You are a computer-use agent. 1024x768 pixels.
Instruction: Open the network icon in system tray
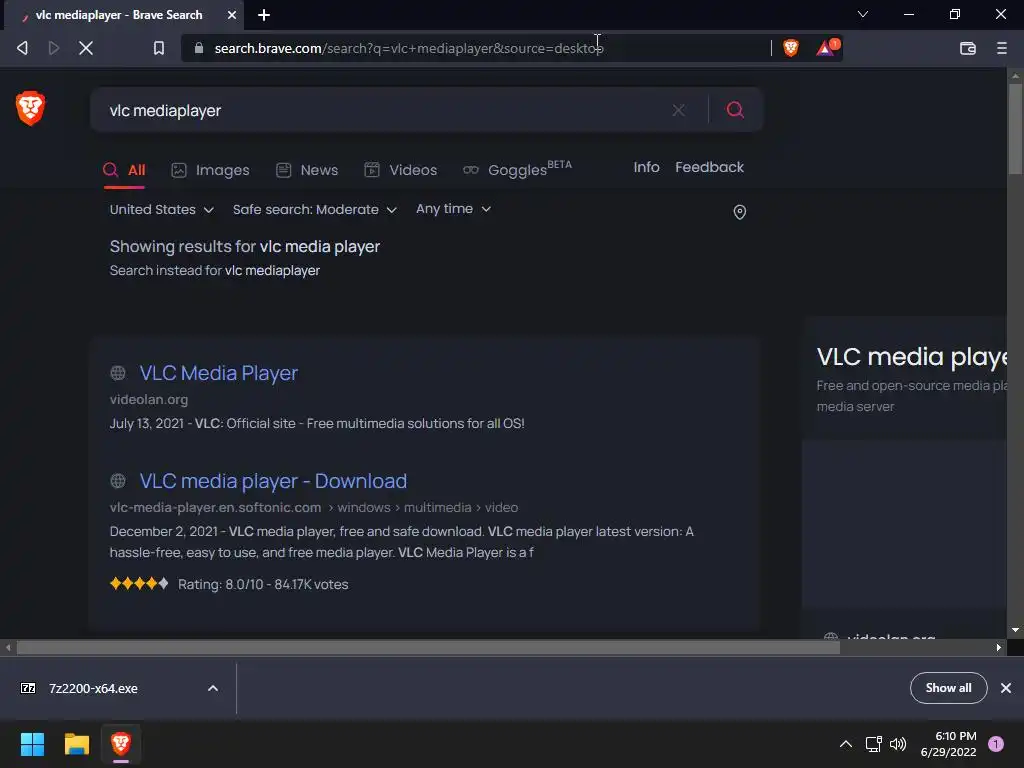pyautogui.click(x=874, y=744)
